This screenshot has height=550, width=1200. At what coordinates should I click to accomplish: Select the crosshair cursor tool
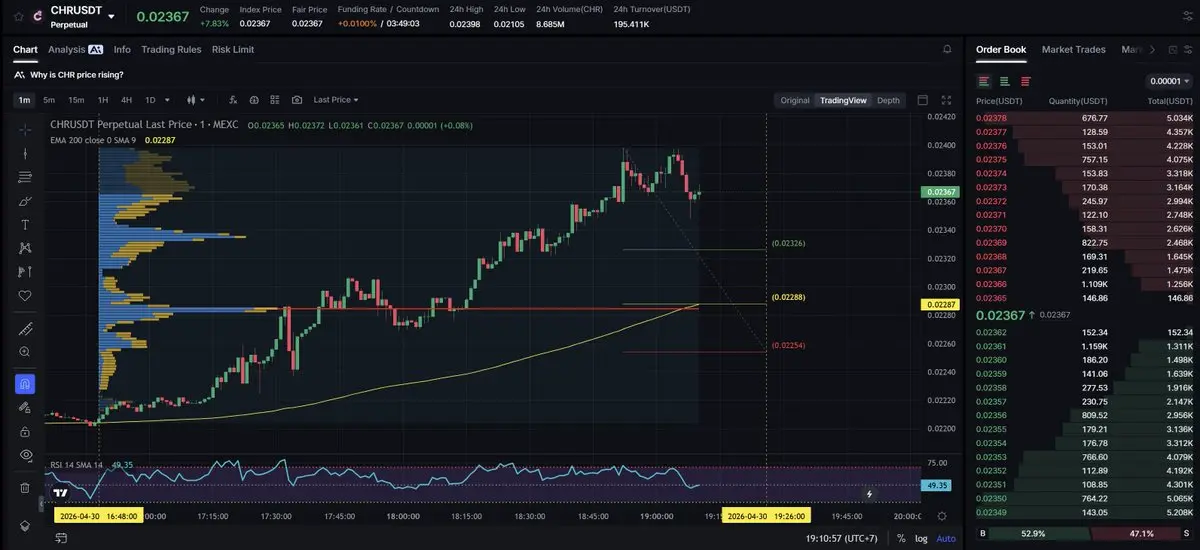click(x=25, y=129)
